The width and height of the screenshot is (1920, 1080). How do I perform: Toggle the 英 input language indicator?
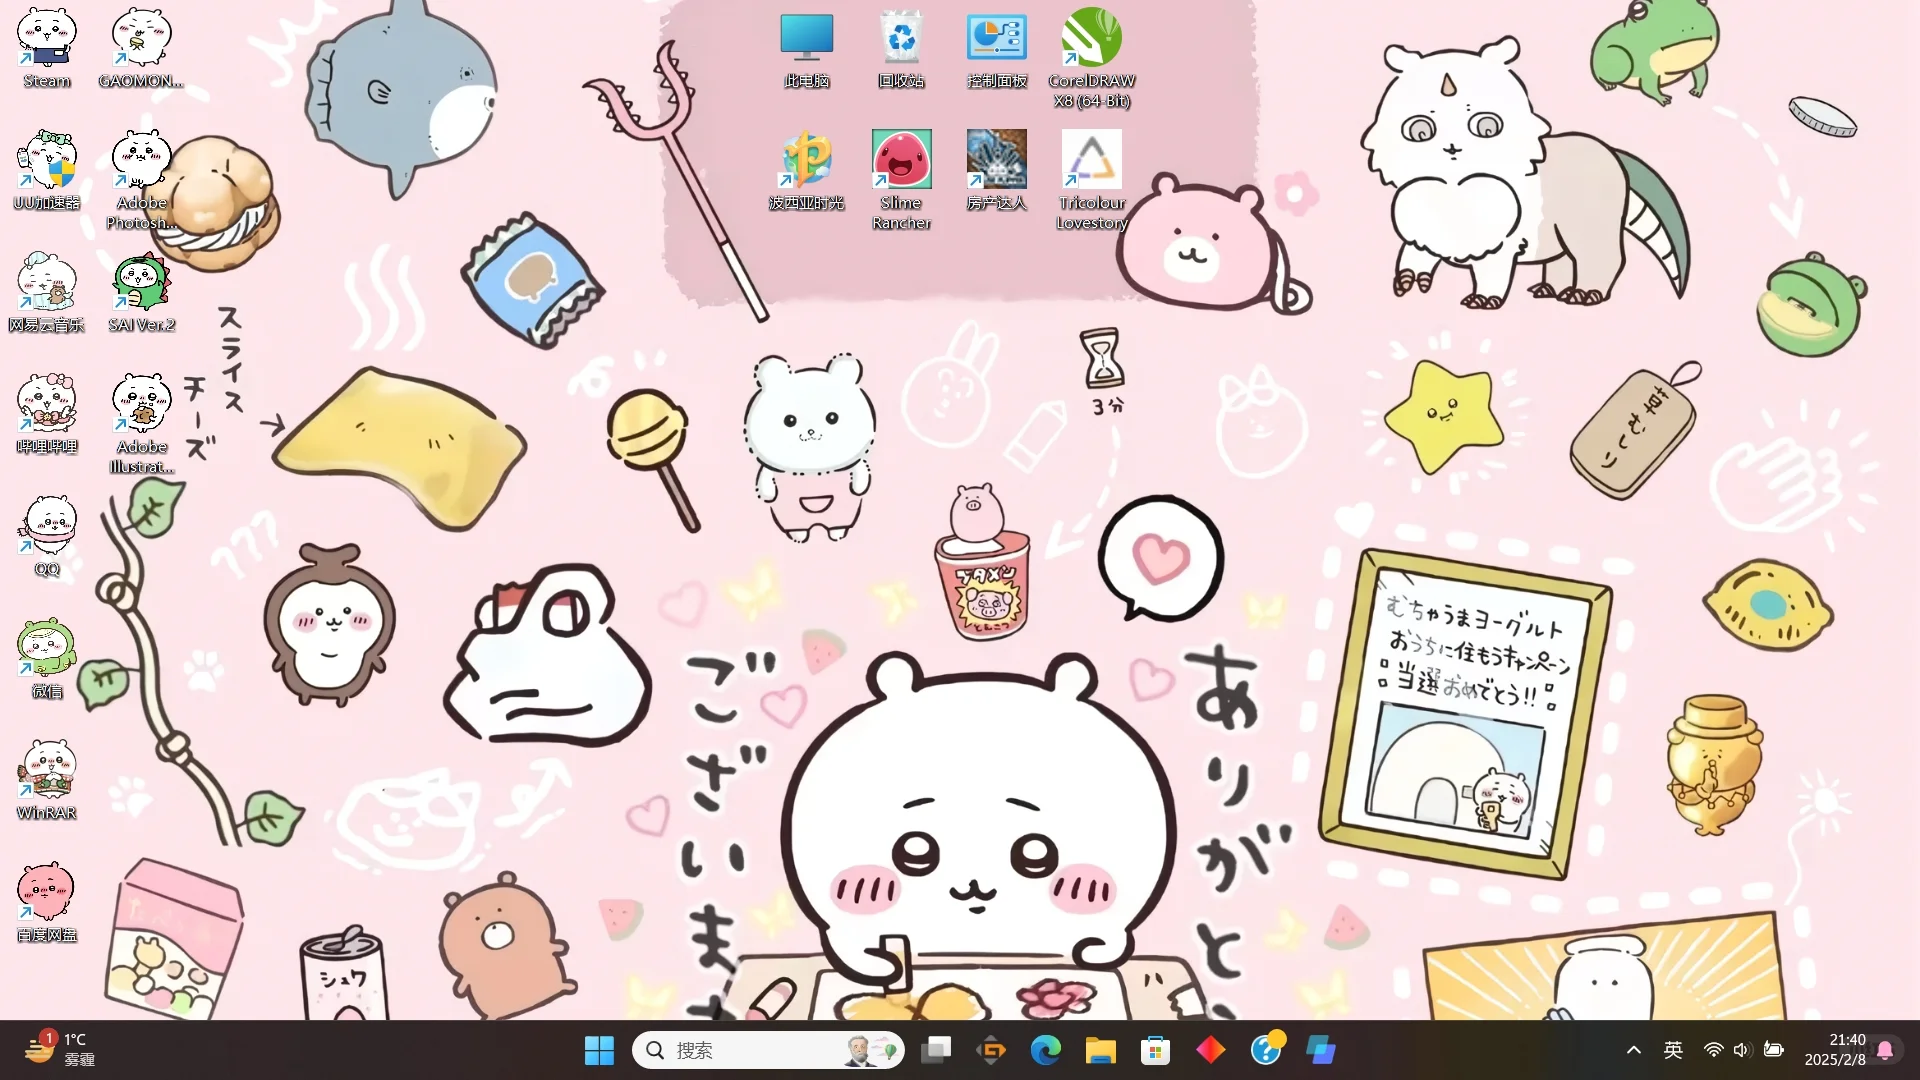point(1673,1050)
